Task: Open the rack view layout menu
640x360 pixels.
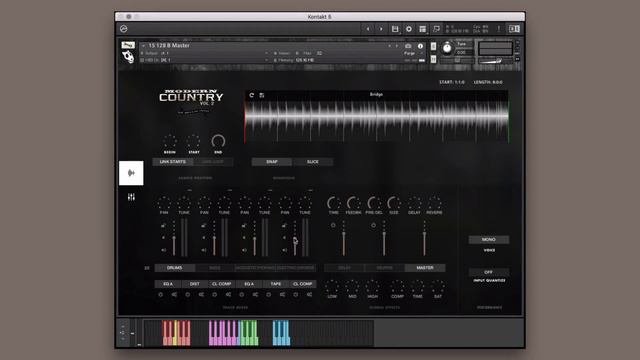Action: tap(422, 29)
